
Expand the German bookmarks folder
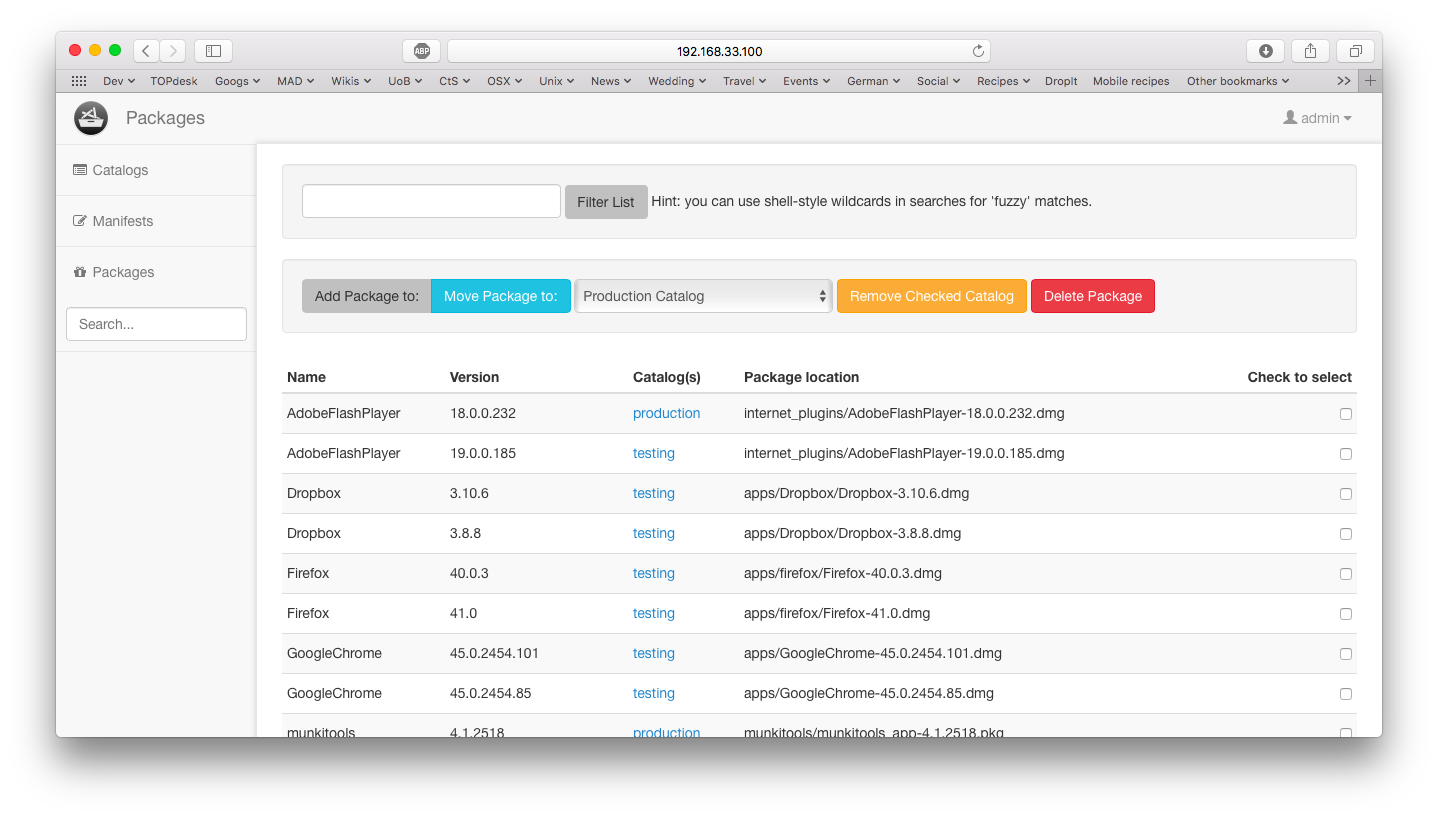pos(873,81)
